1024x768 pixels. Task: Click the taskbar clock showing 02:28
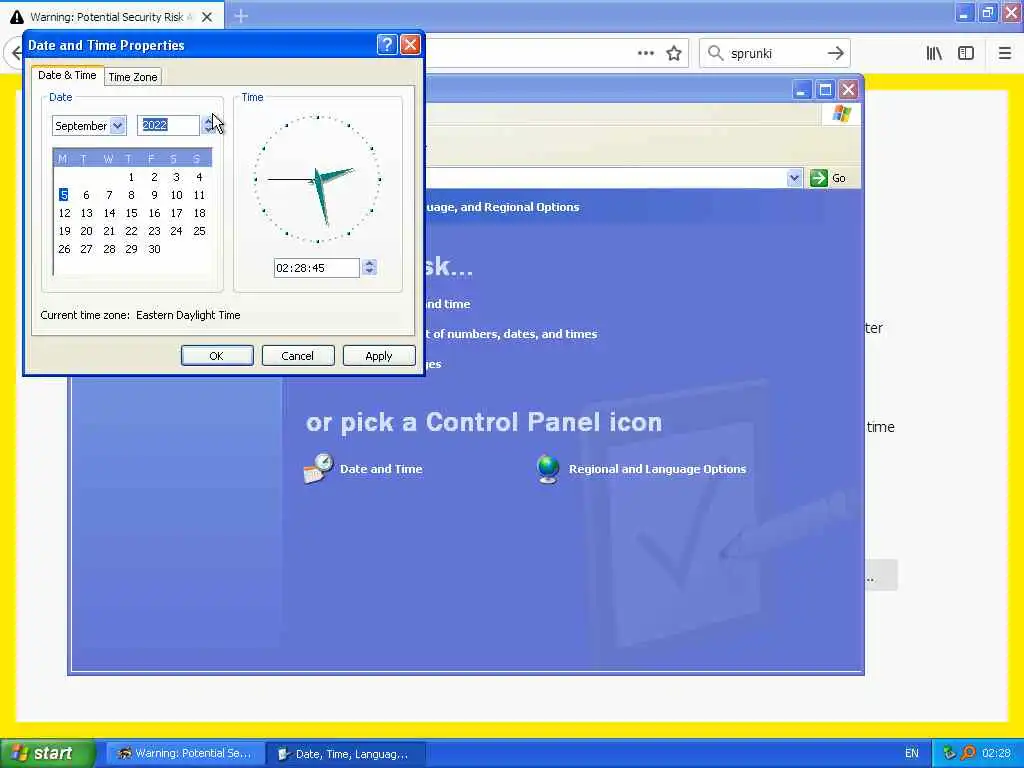[996, 753]
